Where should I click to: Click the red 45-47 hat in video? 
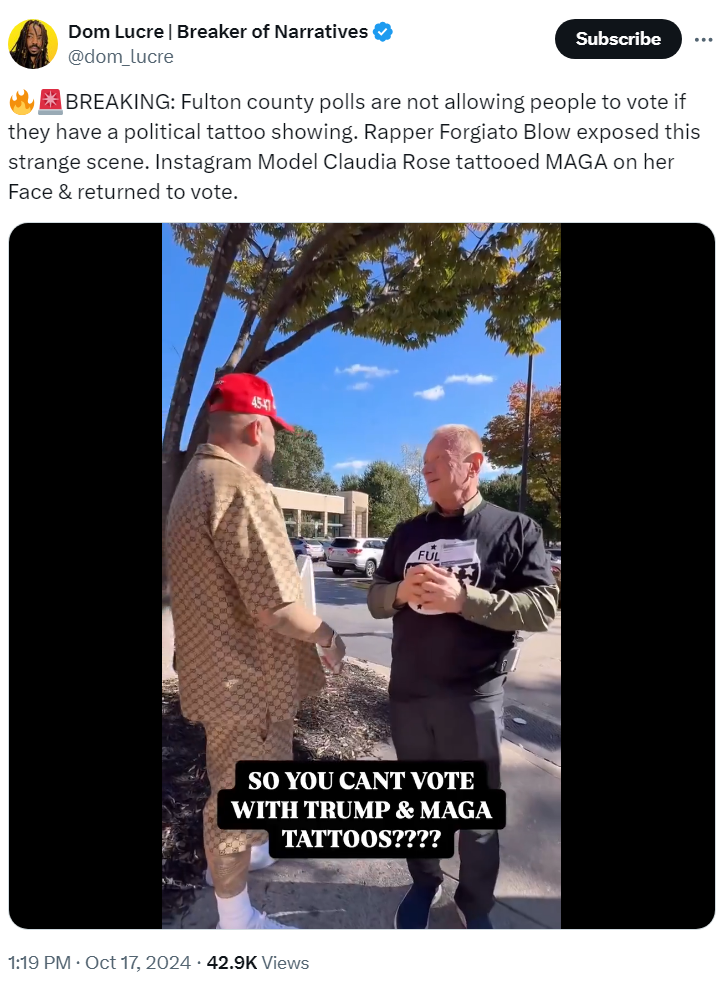point(248,399)
